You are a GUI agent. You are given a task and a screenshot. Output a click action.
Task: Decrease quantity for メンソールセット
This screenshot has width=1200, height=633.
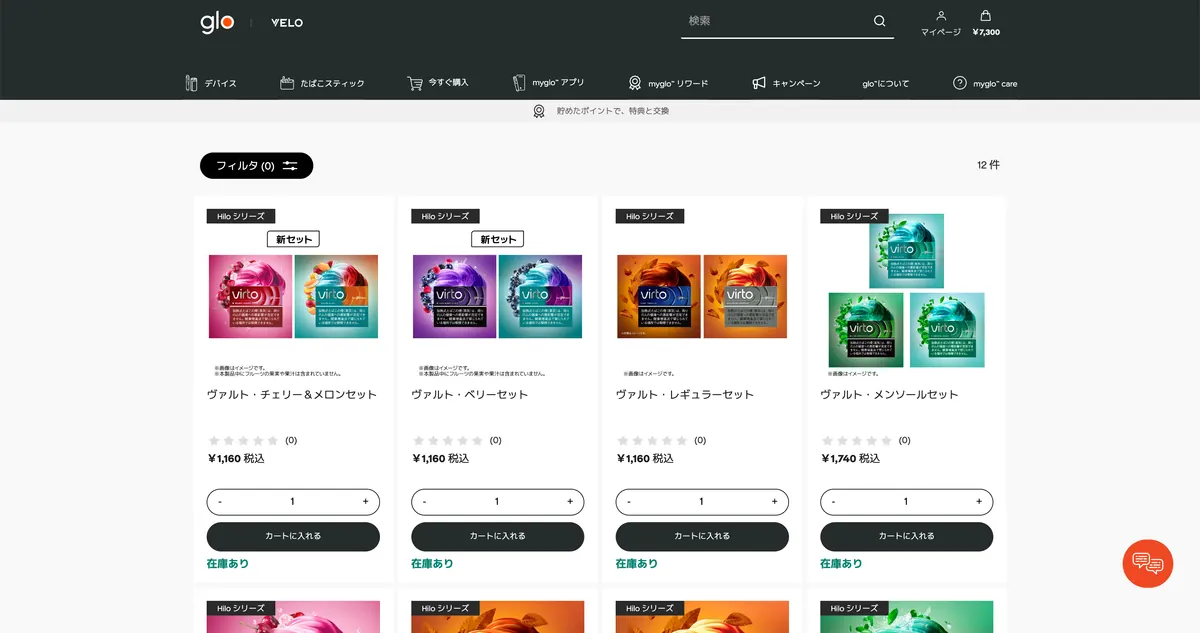click(x=834, y=502)
